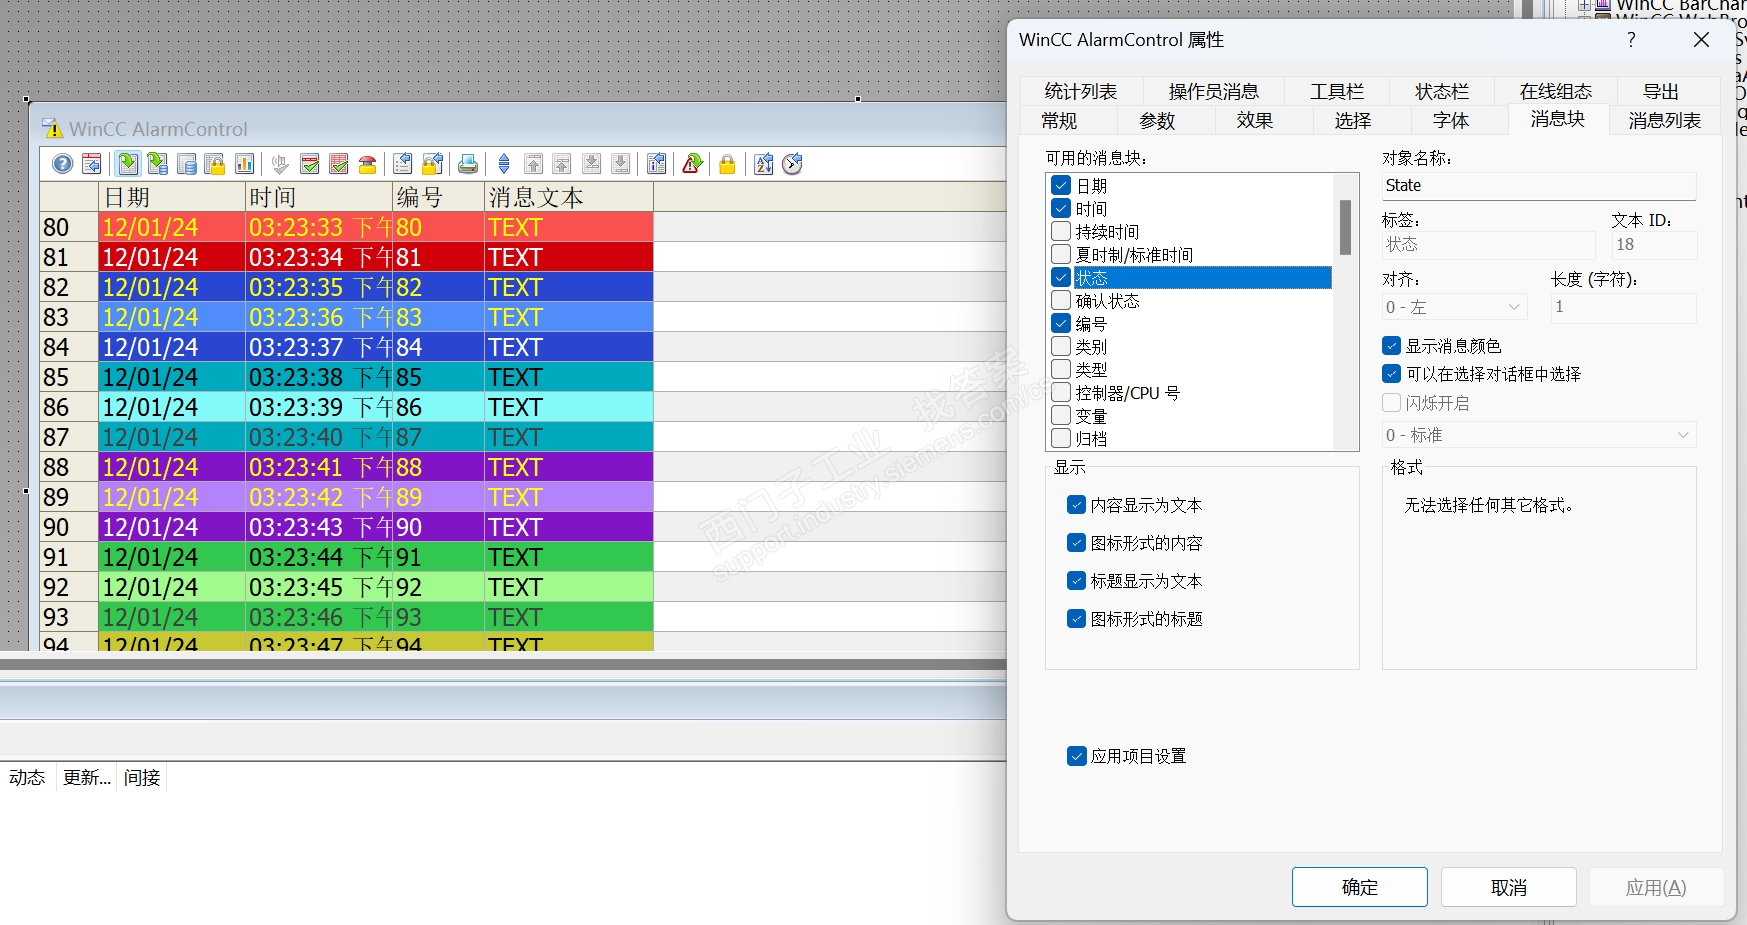Open the lock dialog icon
The width and height of the screenshot is (1747, 925).
(x=432, y=164)
